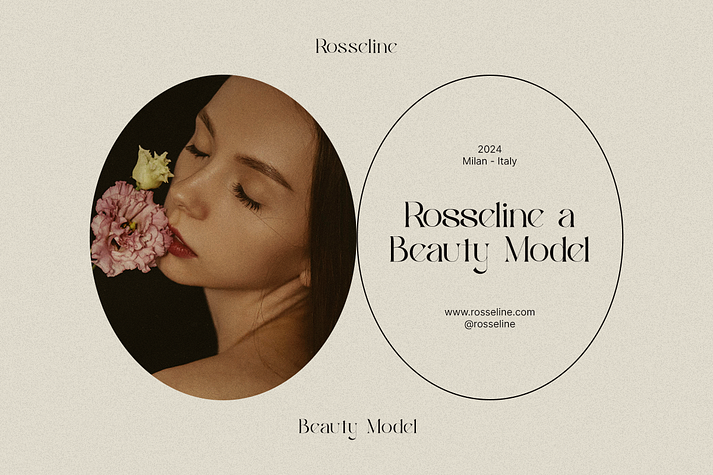Click the footer Beauty Model text
This screenshot has height=475, width=713.
[x=357, y=427]
